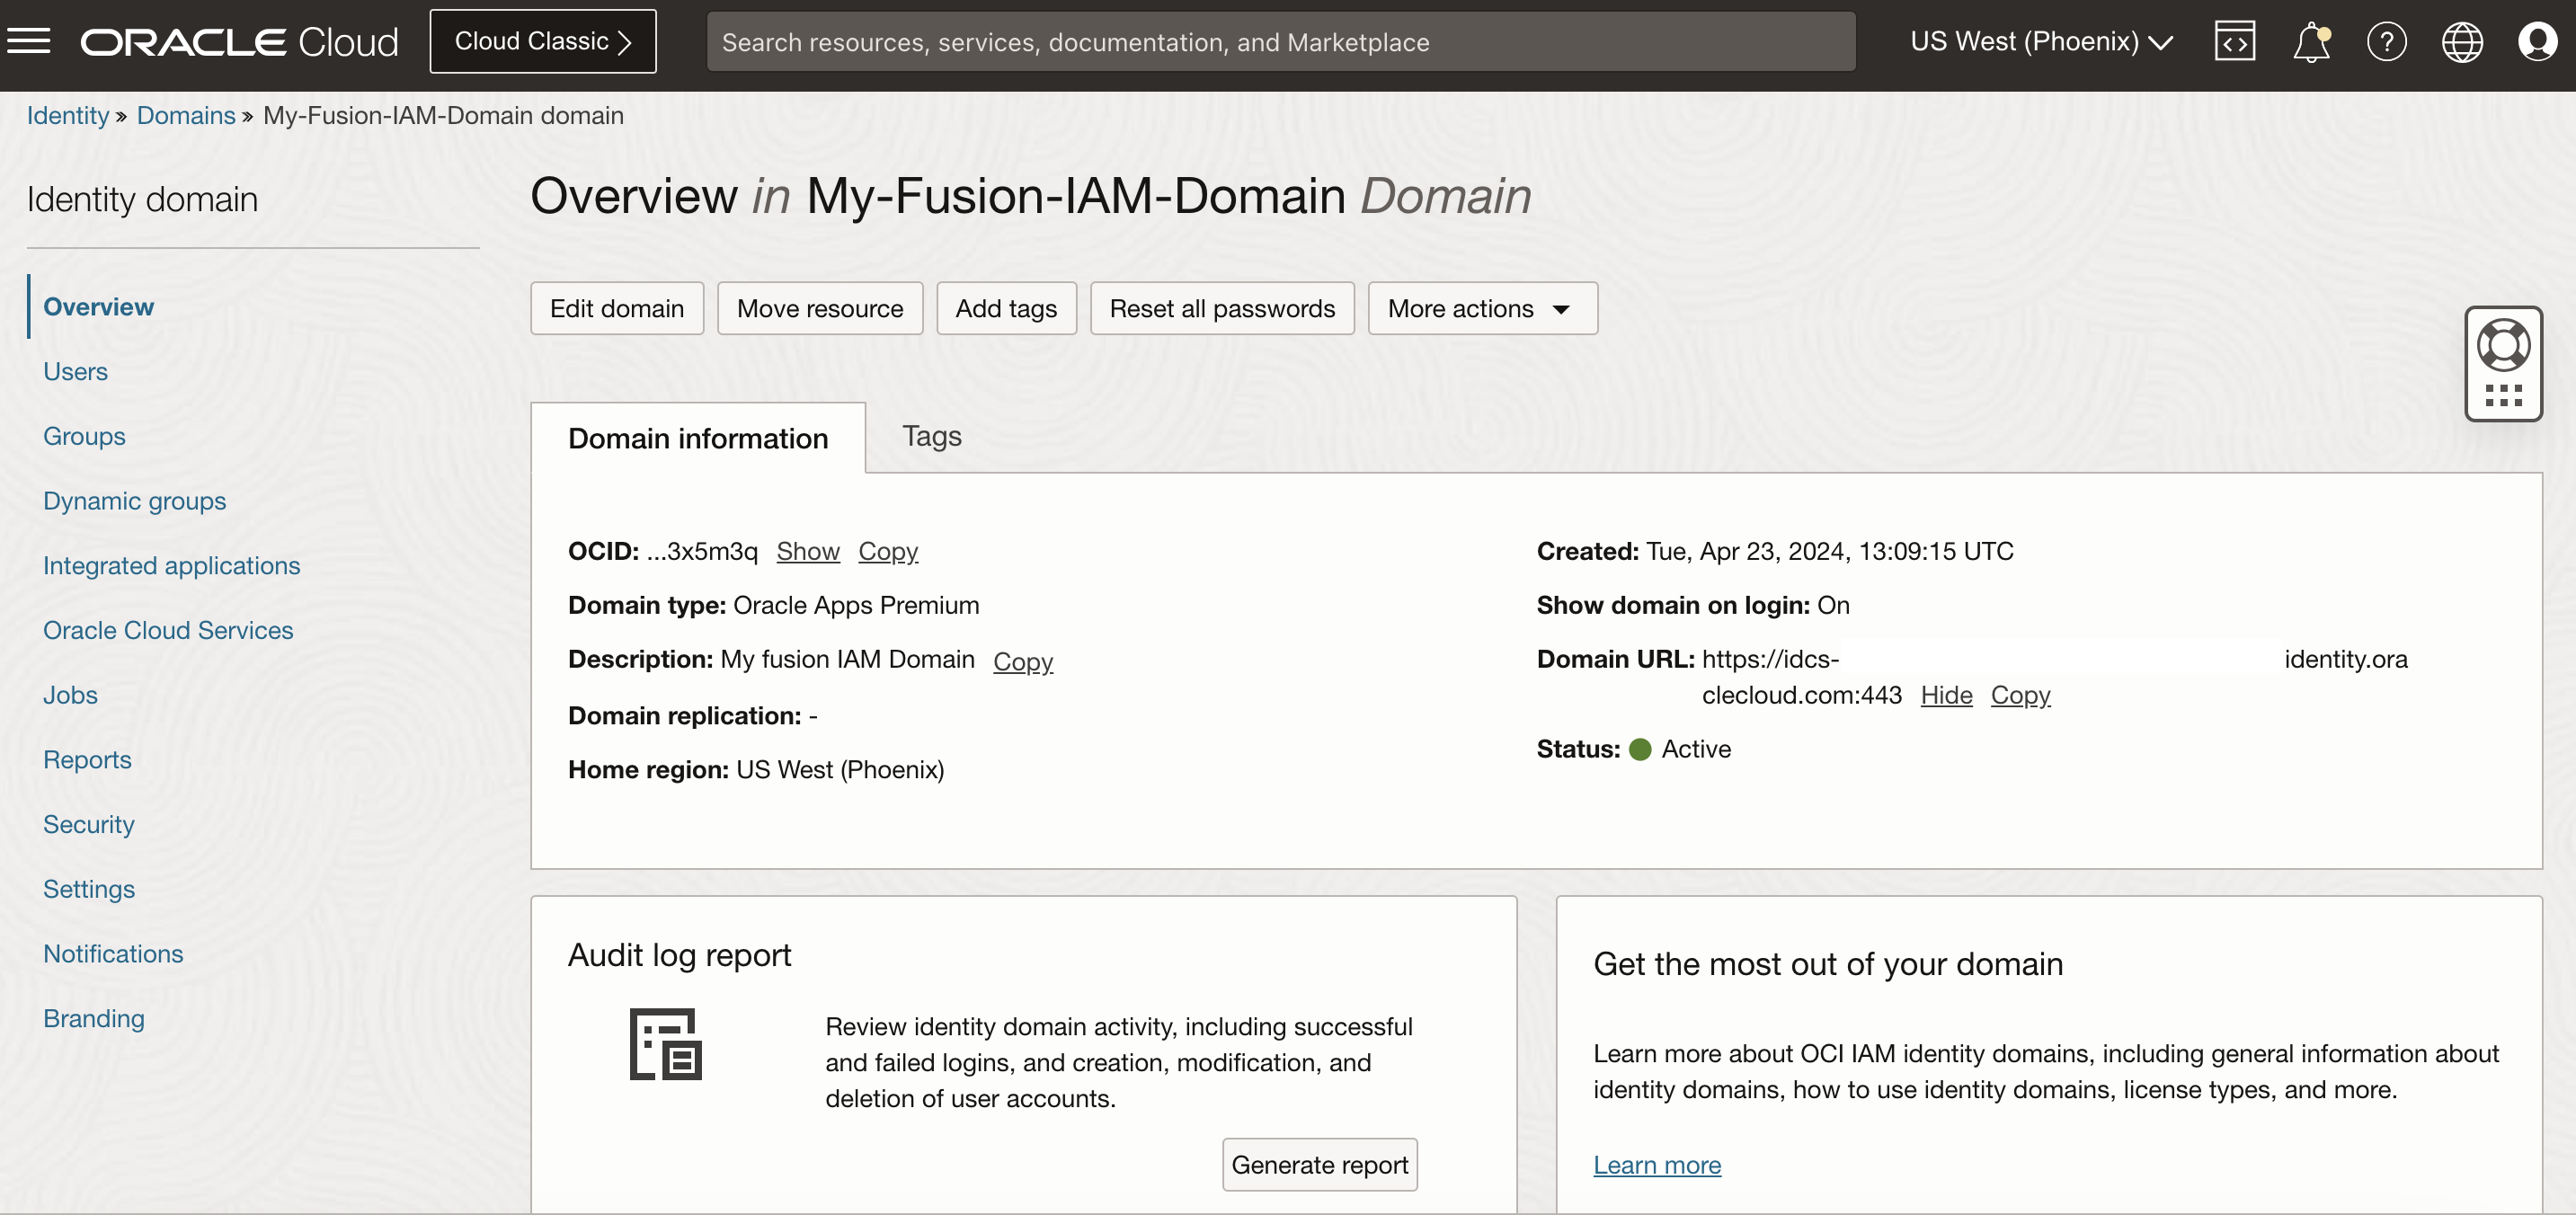Show the full OCID value

807,551
